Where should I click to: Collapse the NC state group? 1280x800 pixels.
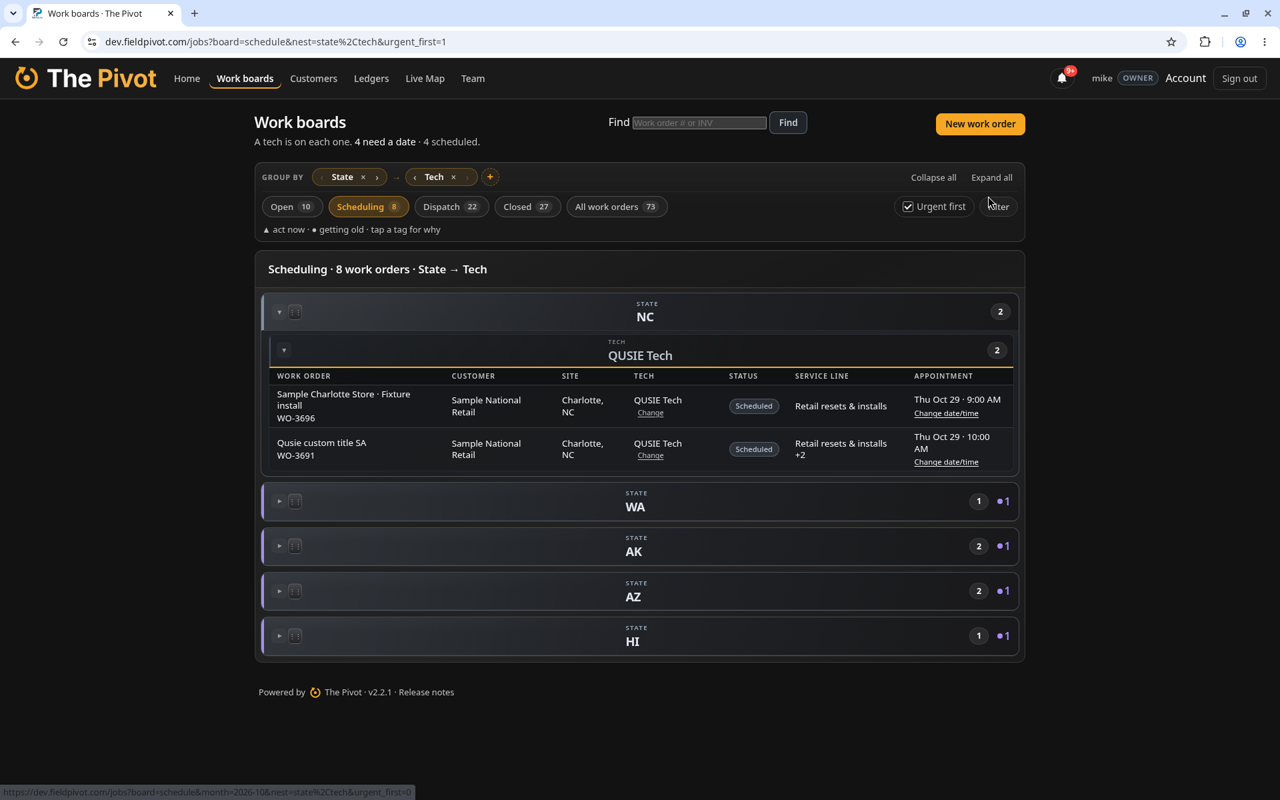click(279, 312)
